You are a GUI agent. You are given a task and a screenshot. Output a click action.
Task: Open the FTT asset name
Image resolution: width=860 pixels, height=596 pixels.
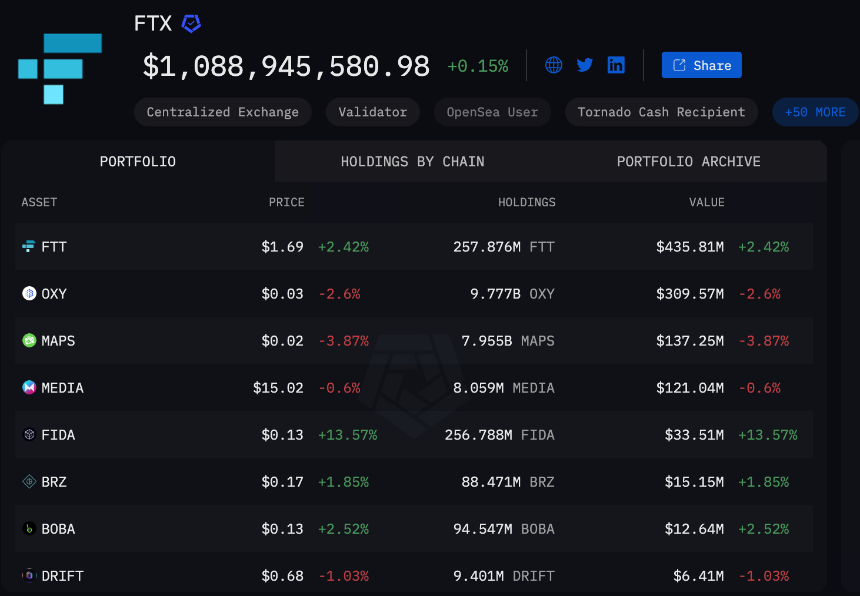point(54,247)
